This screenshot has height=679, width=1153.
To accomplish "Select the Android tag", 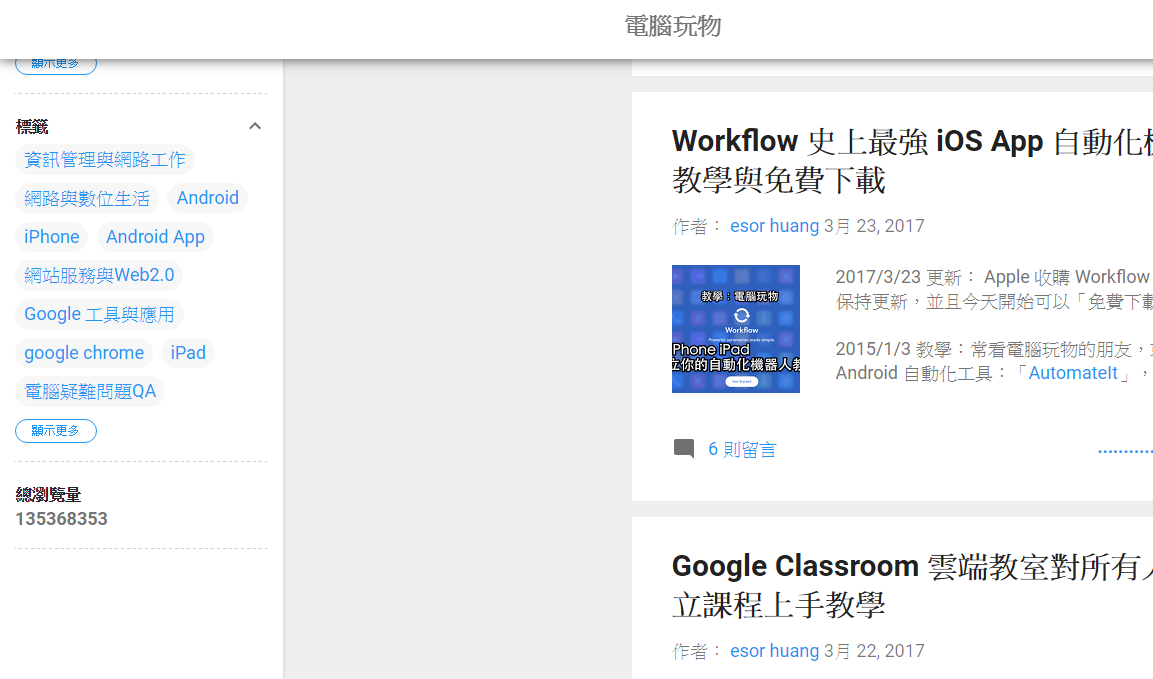I will (x=207, y=199).
